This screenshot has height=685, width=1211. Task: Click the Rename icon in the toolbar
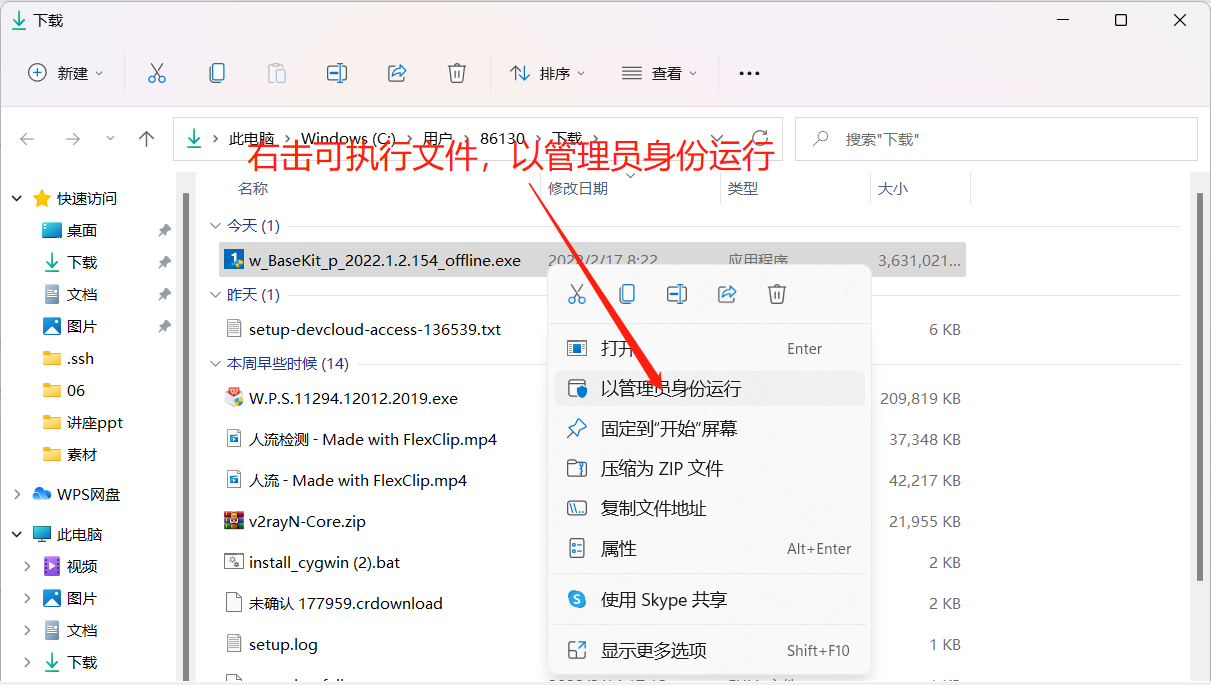pos(337,73)
